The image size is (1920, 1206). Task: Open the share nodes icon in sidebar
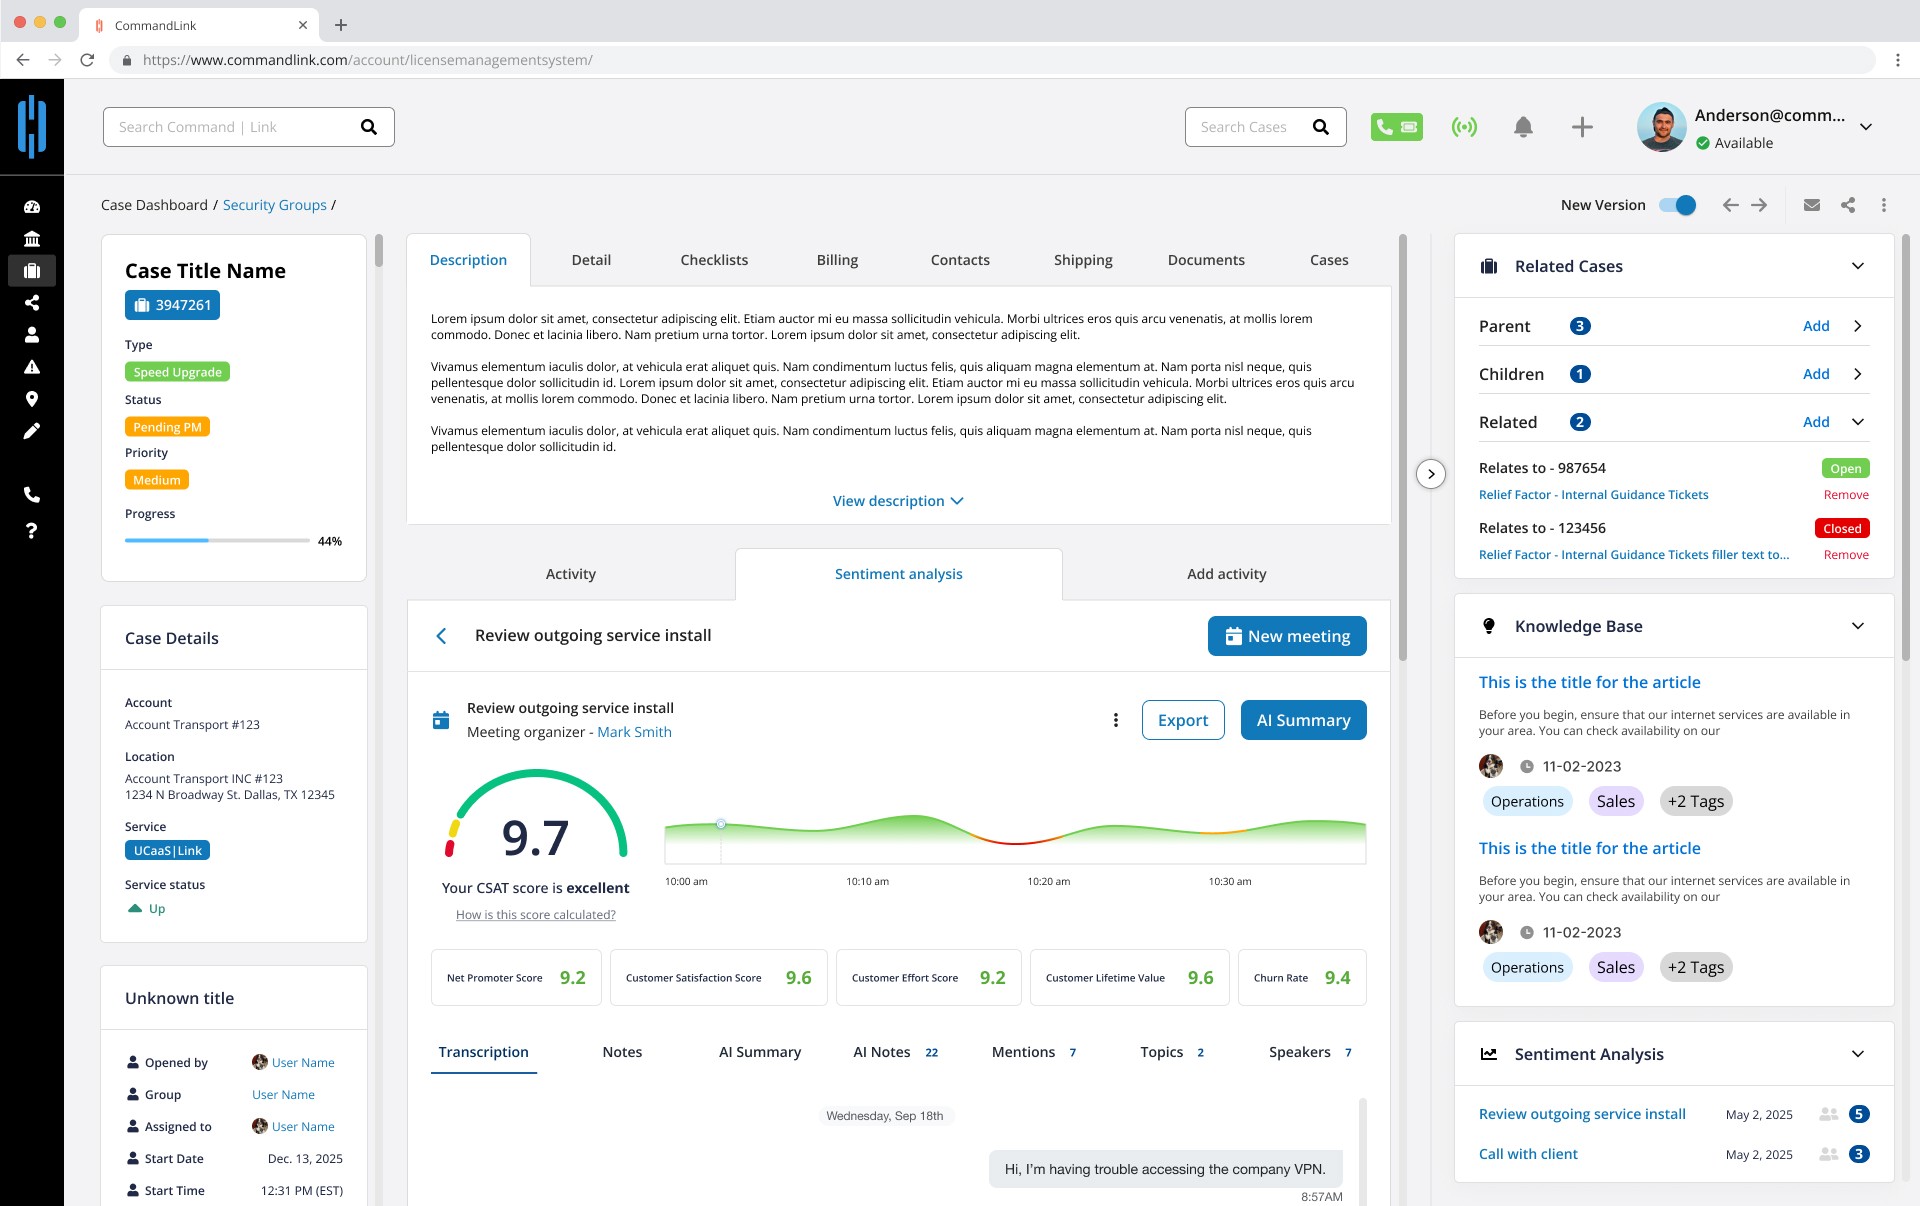click(32, 303)
